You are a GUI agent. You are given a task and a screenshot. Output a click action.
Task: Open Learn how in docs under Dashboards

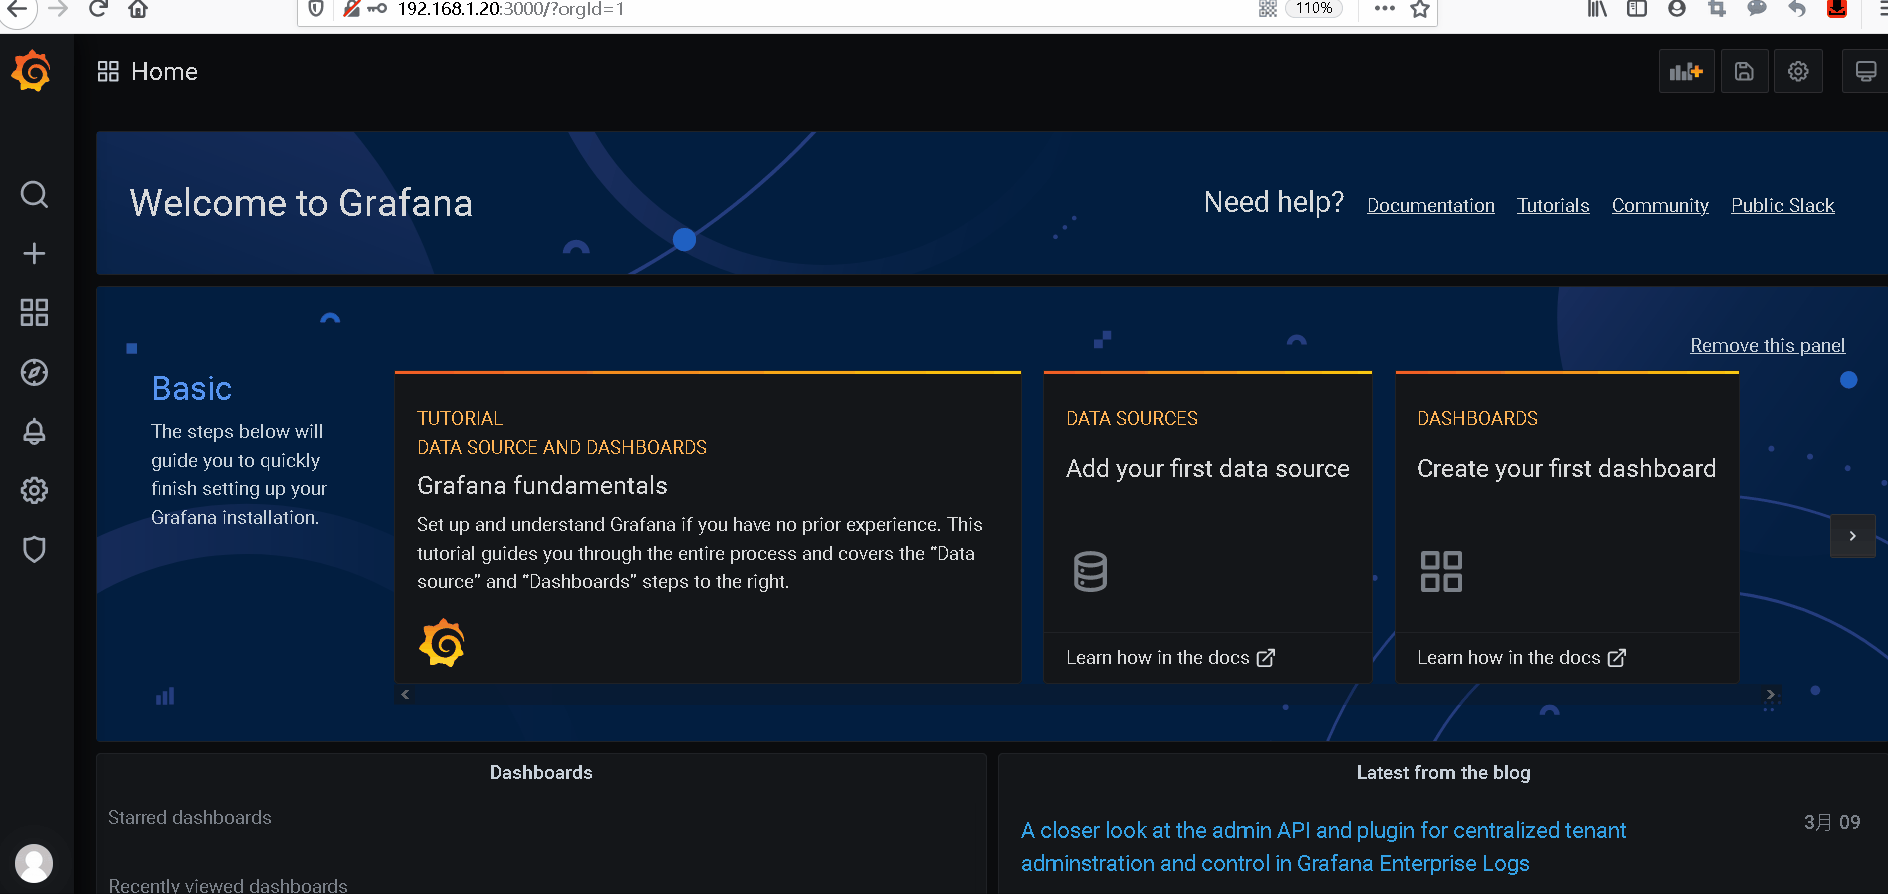click(x=1521, y=657)
